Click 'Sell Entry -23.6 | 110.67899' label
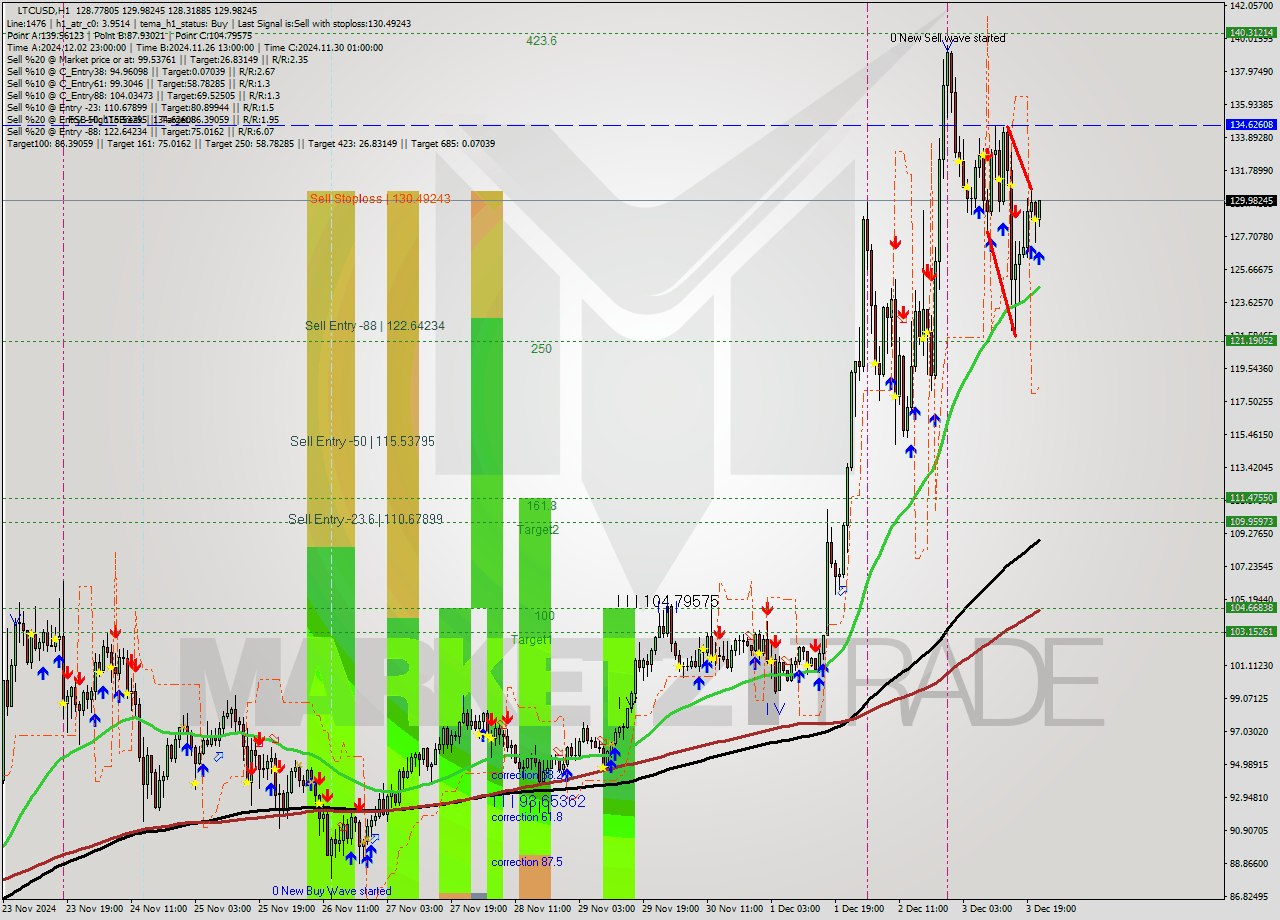Viewport: 1280px width, 920px height. pyautogui.click(x=365, y=519)
